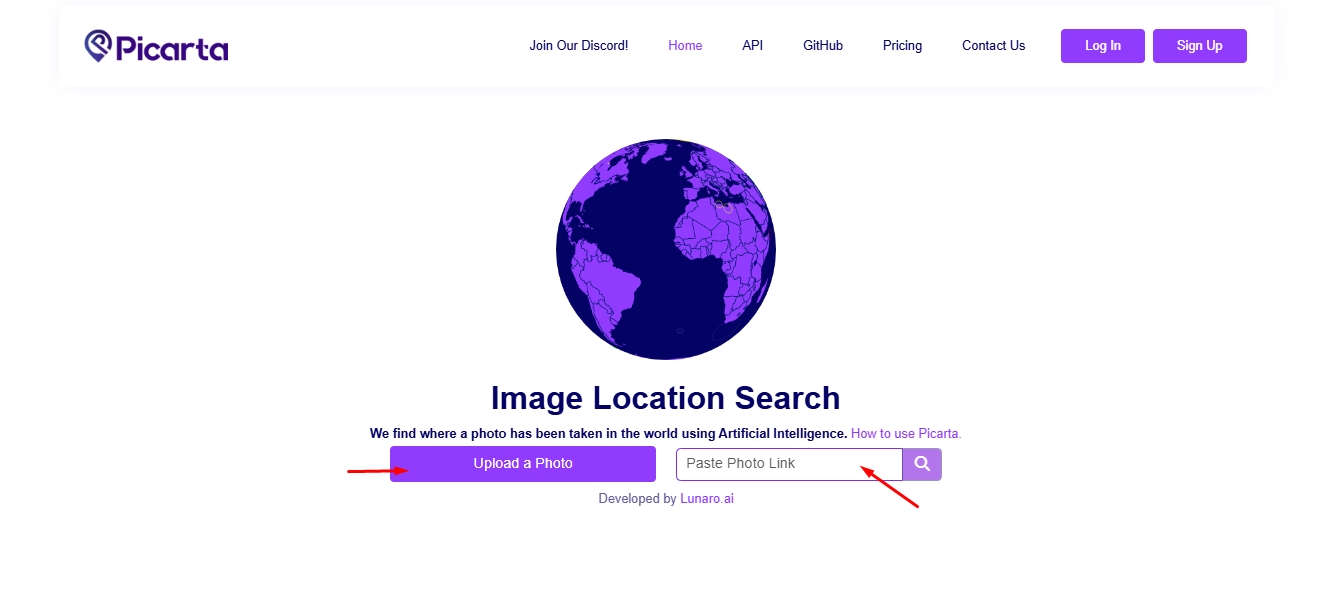Click the Log In button
The image size is (1328, 595).
pyautogui.click(x=1103, y=46)
